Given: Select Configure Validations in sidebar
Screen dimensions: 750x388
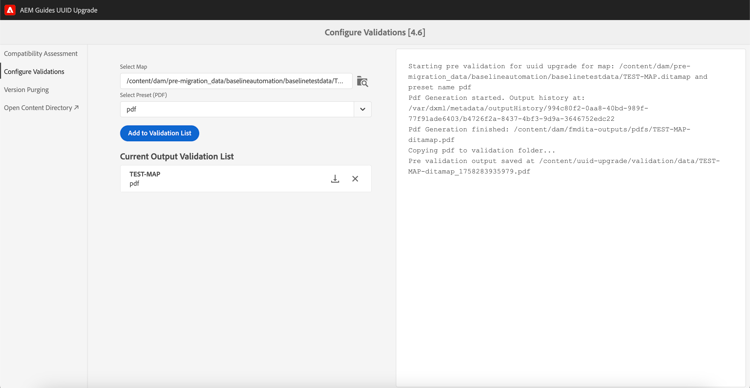Looking at the screenshot, I should pos(34,72).
